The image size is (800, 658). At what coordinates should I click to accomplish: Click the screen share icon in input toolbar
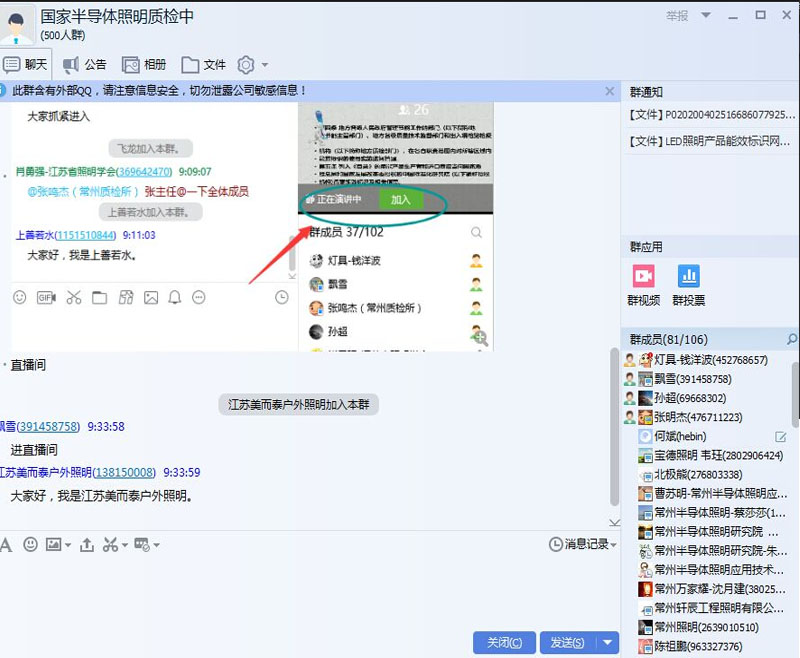pos(141,545)
